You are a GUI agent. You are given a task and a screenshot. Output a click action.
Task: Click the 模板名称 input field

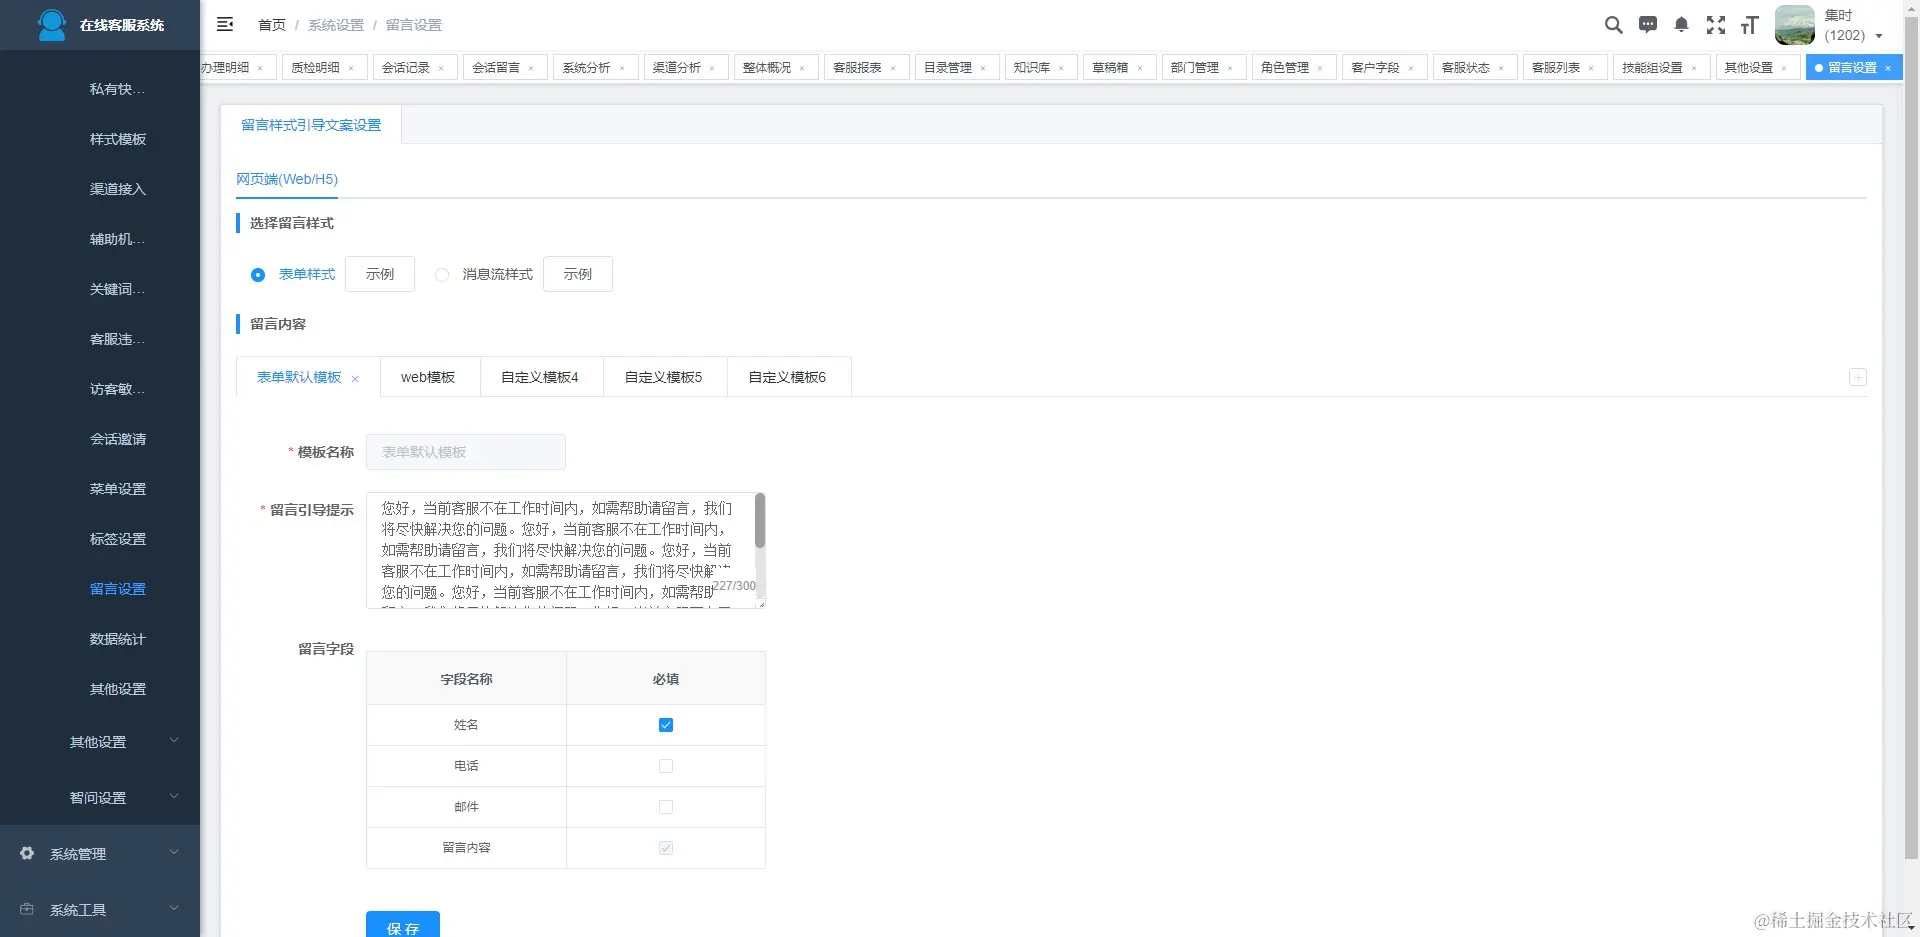click(x=466, y=452)
